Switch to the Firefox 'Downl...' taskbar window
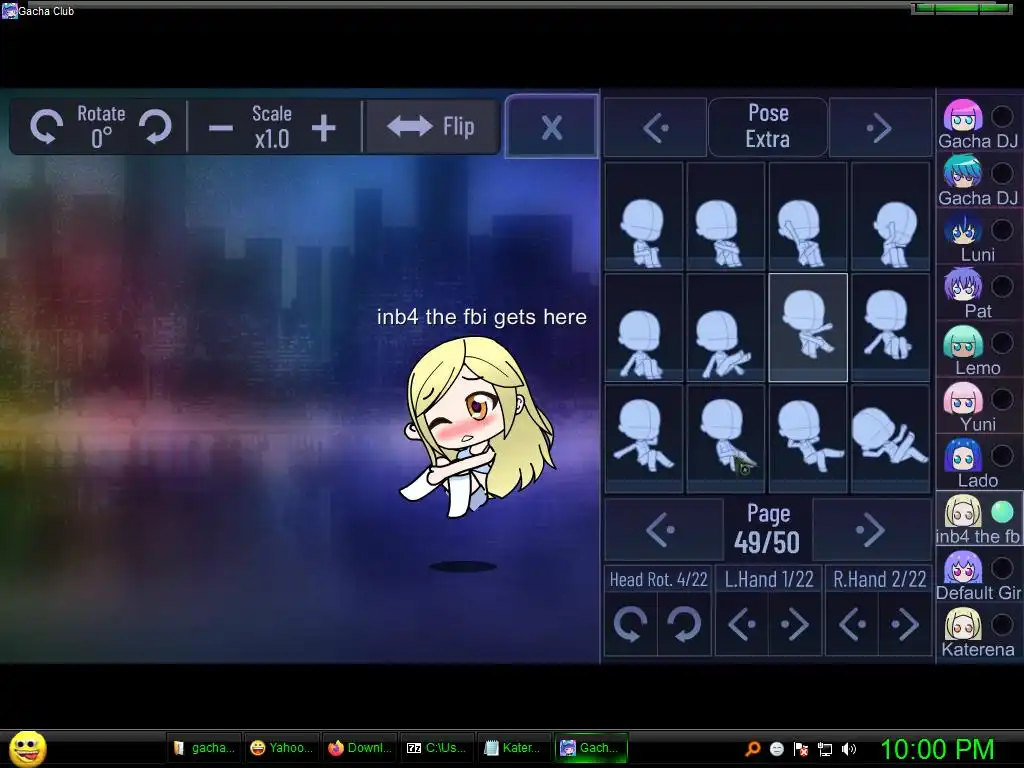The image size is (1024, 768). [x=360, y=748]
